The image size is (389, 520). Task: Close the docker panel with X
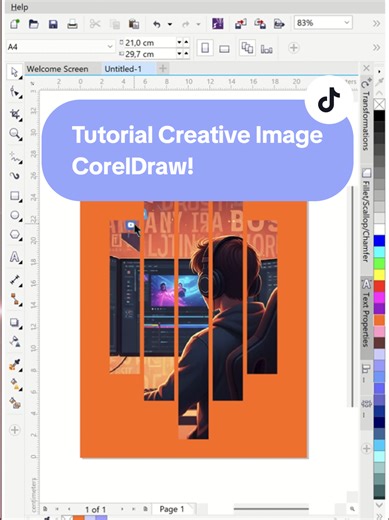click(366, 68)
